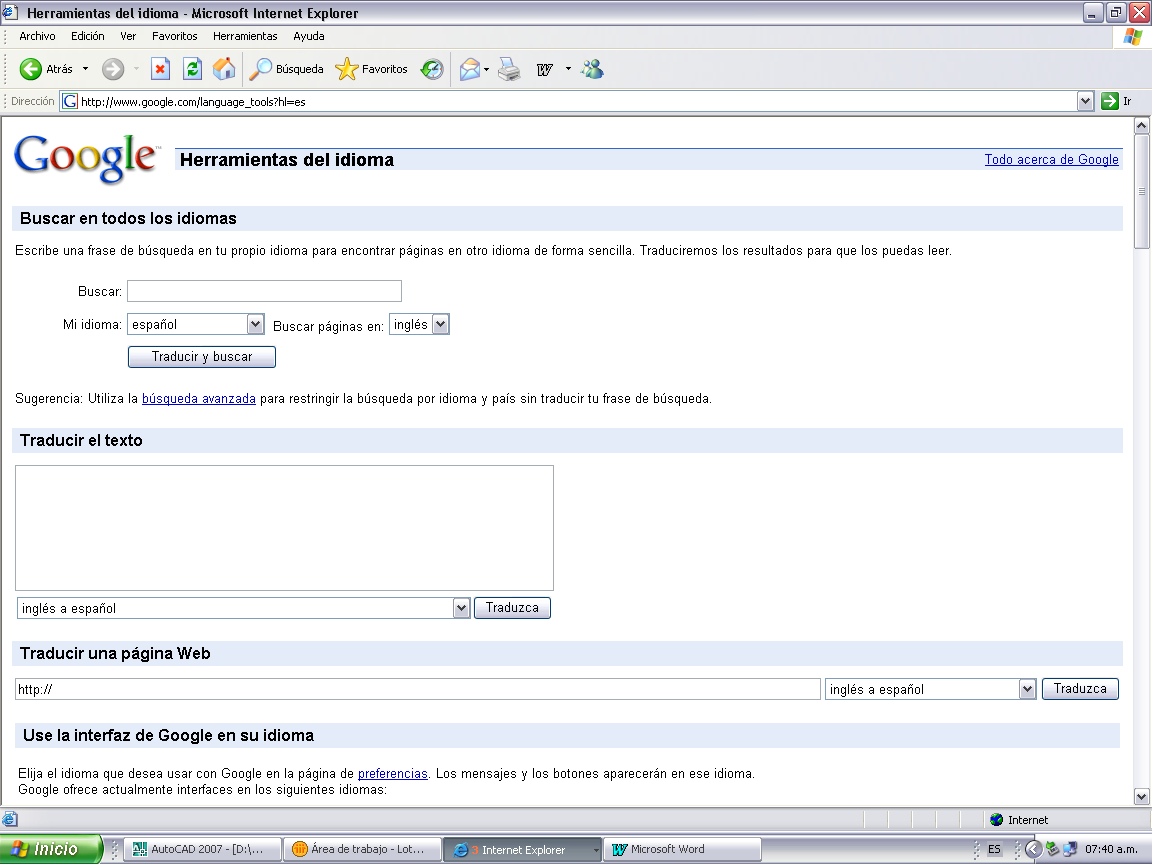This screenshot has height=864, width=1152.
Task: Open the address bar dropdown arrow
Action: click(1085, 101)
